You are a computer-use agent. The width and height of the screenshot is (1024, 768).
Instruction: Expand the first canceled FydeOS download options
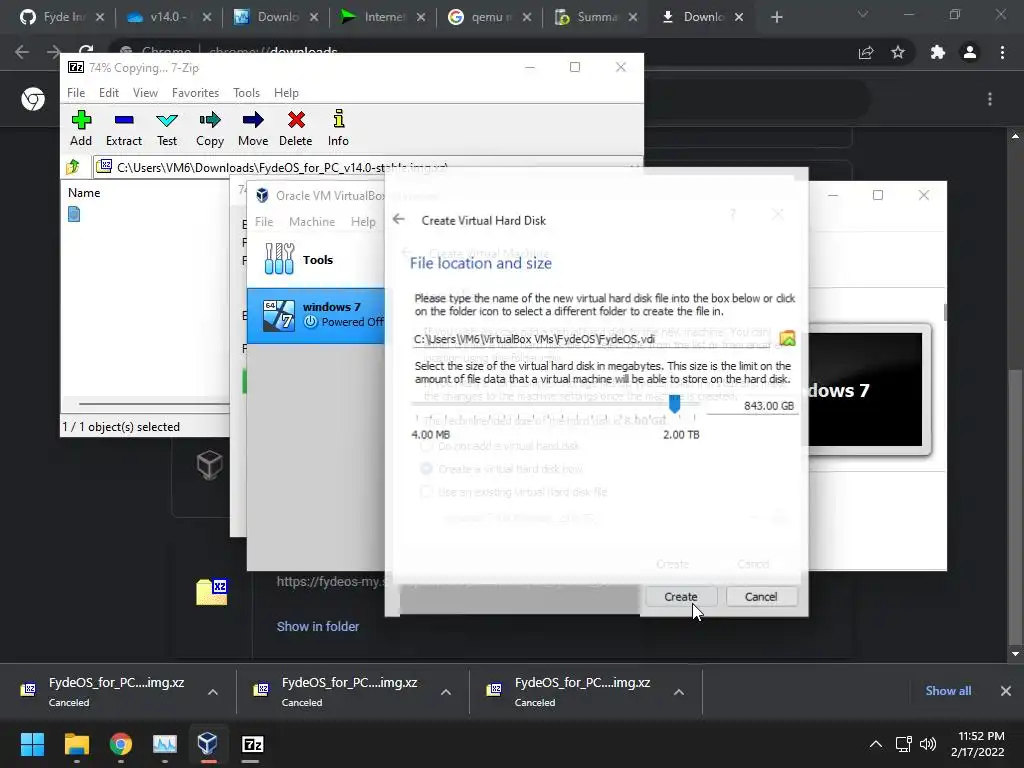213,692
